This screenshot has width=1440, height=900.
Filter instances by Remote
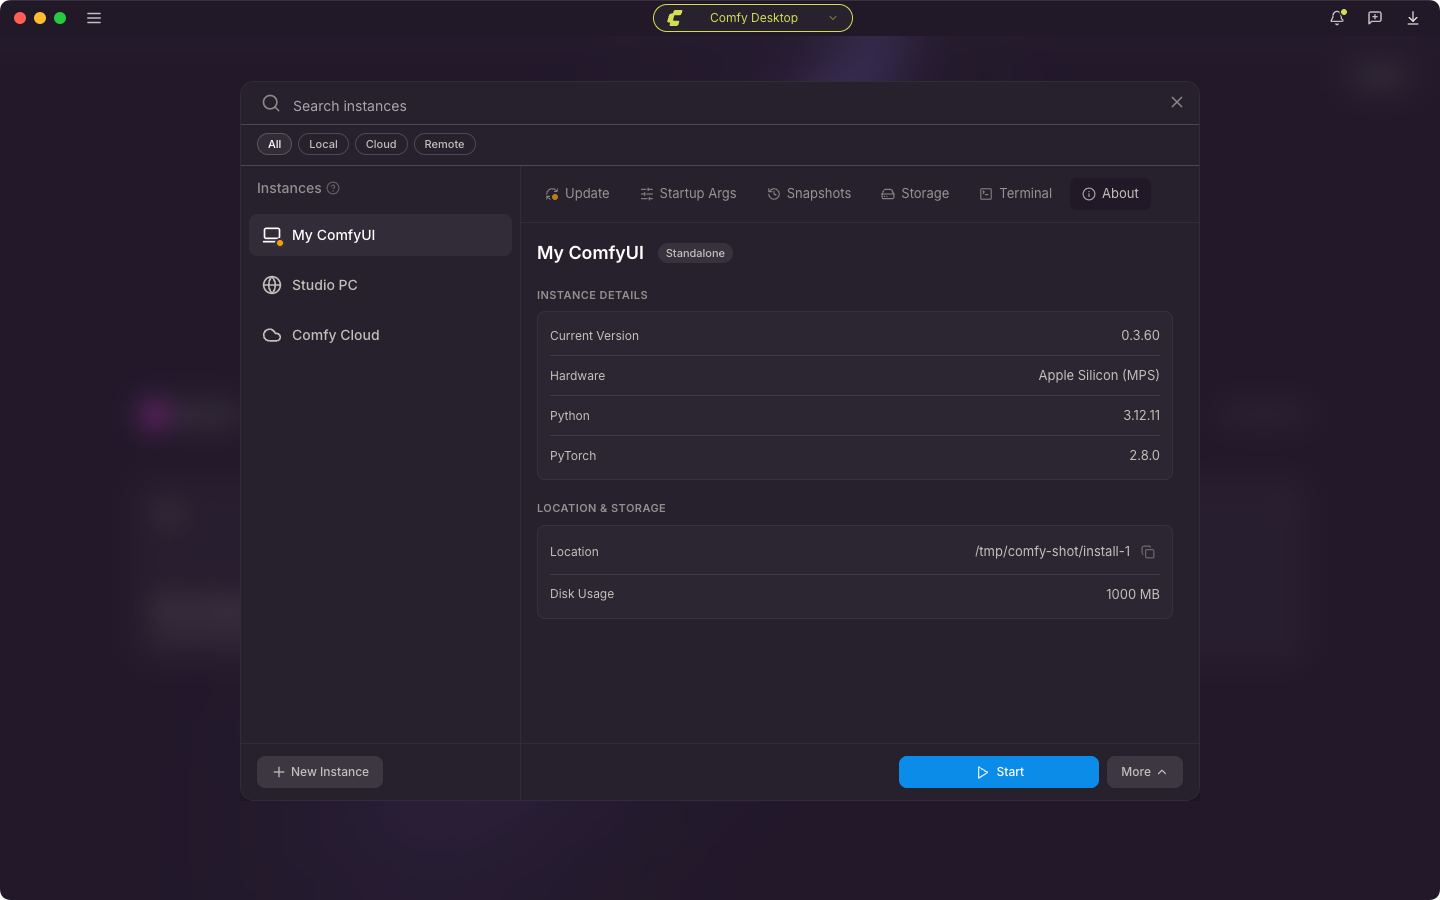(444, 144)
